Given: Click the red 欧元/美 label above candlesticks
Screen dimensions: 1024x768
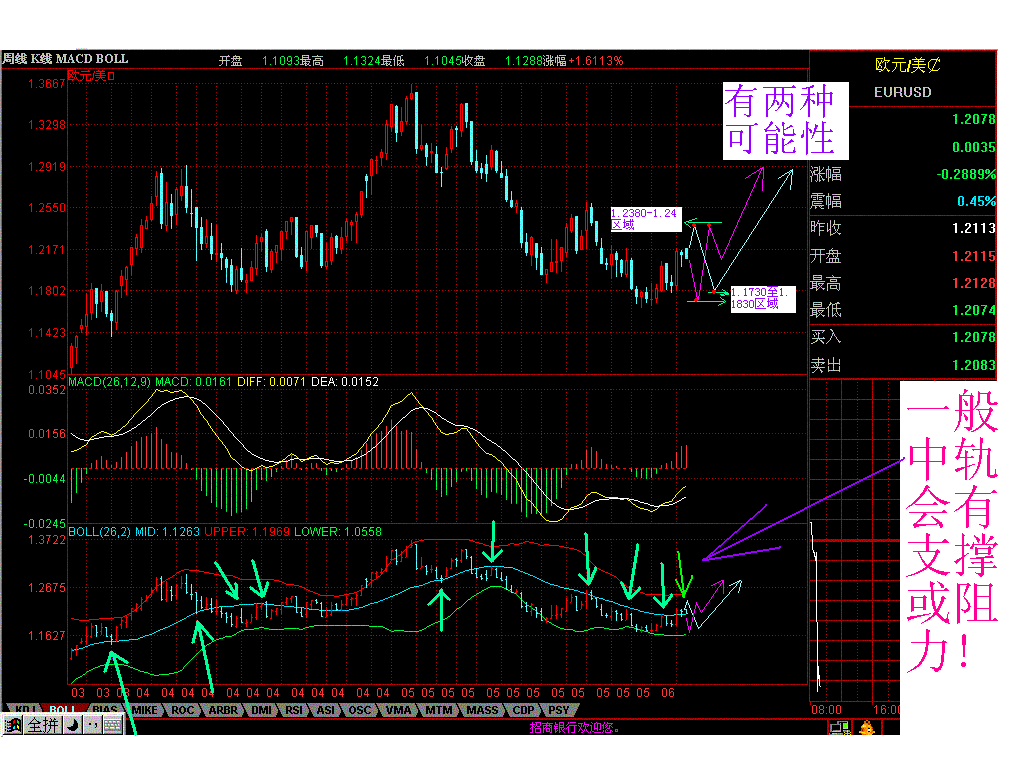Looking at the screenshot, I should tap(92, 76).
